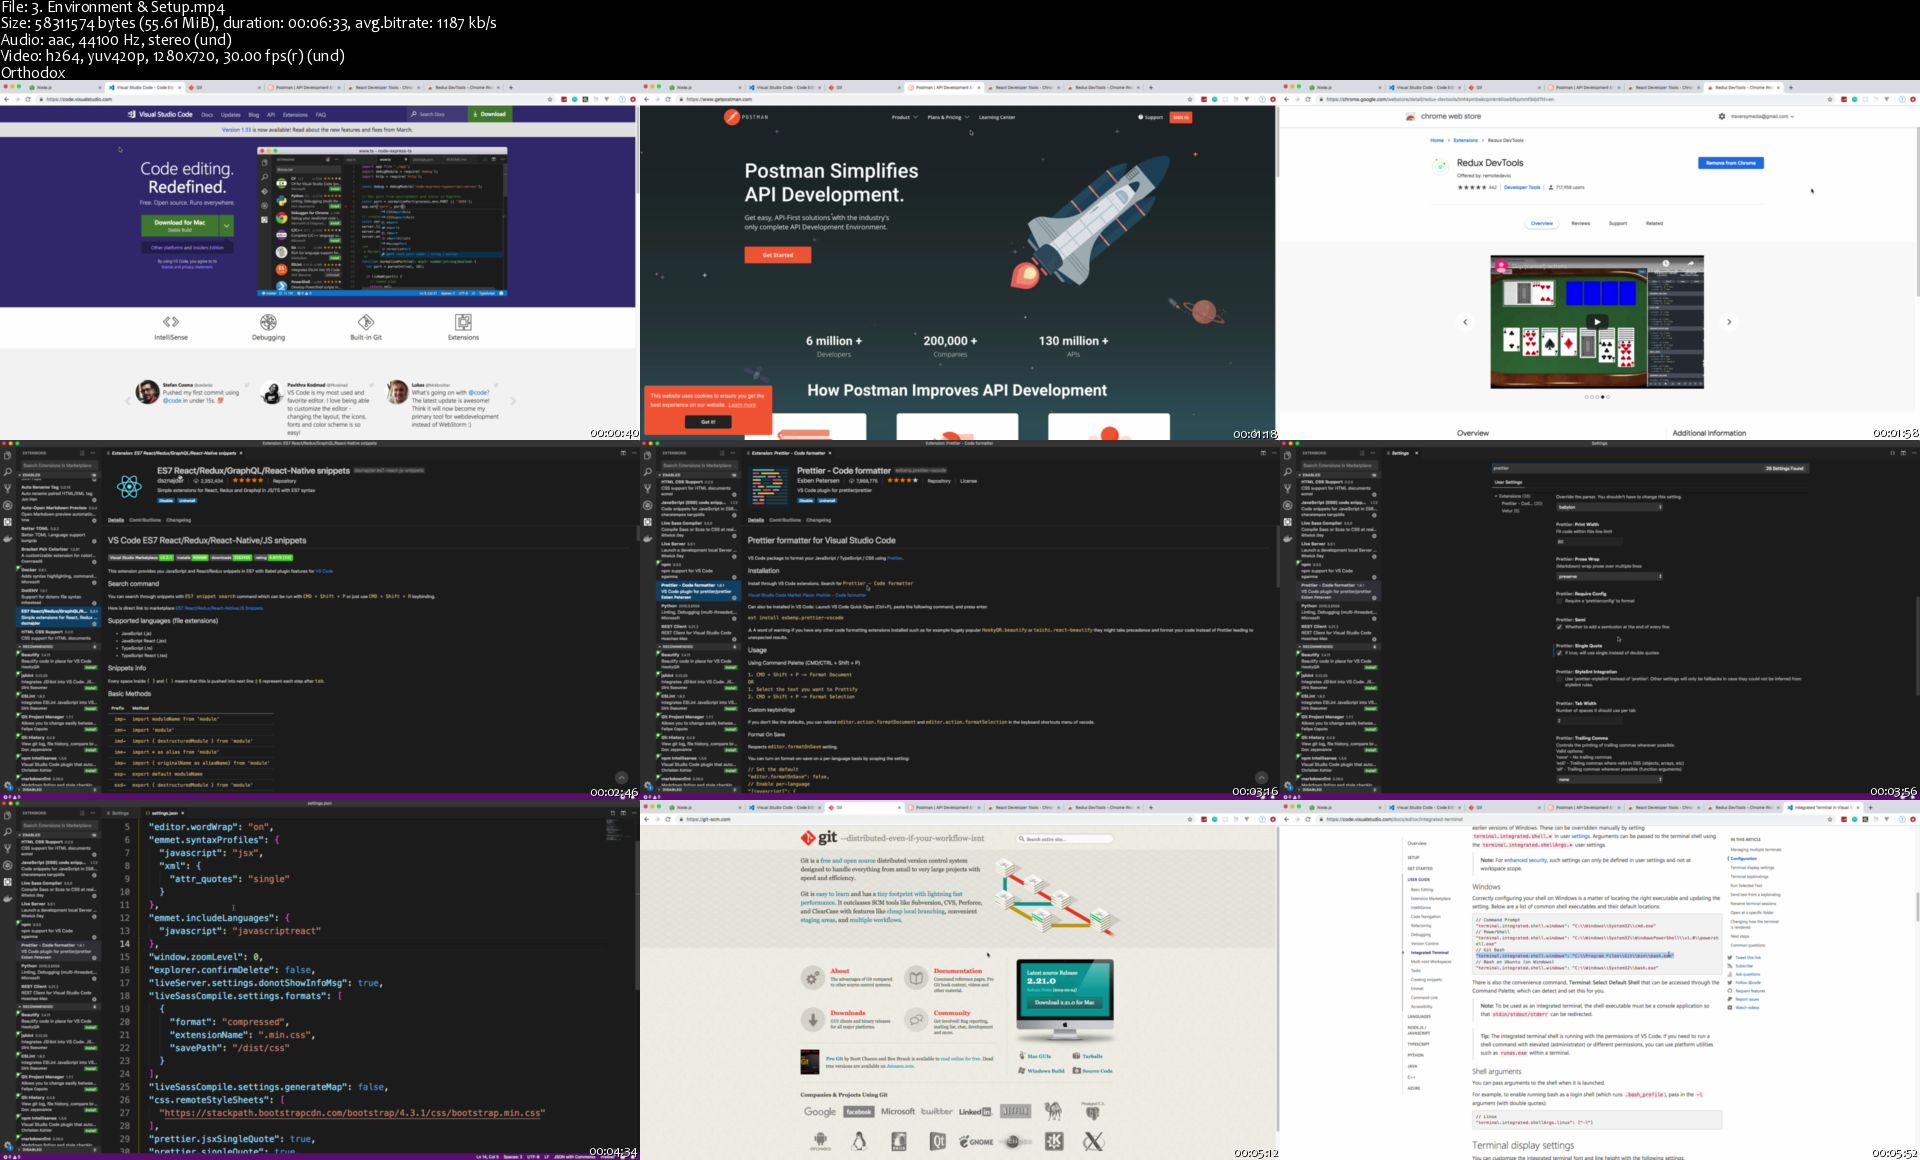Viewport: 1920px width, 1160px height.
Task: Switch to Related tab on Redux DevTools page
Action: tap(1654, 223)
